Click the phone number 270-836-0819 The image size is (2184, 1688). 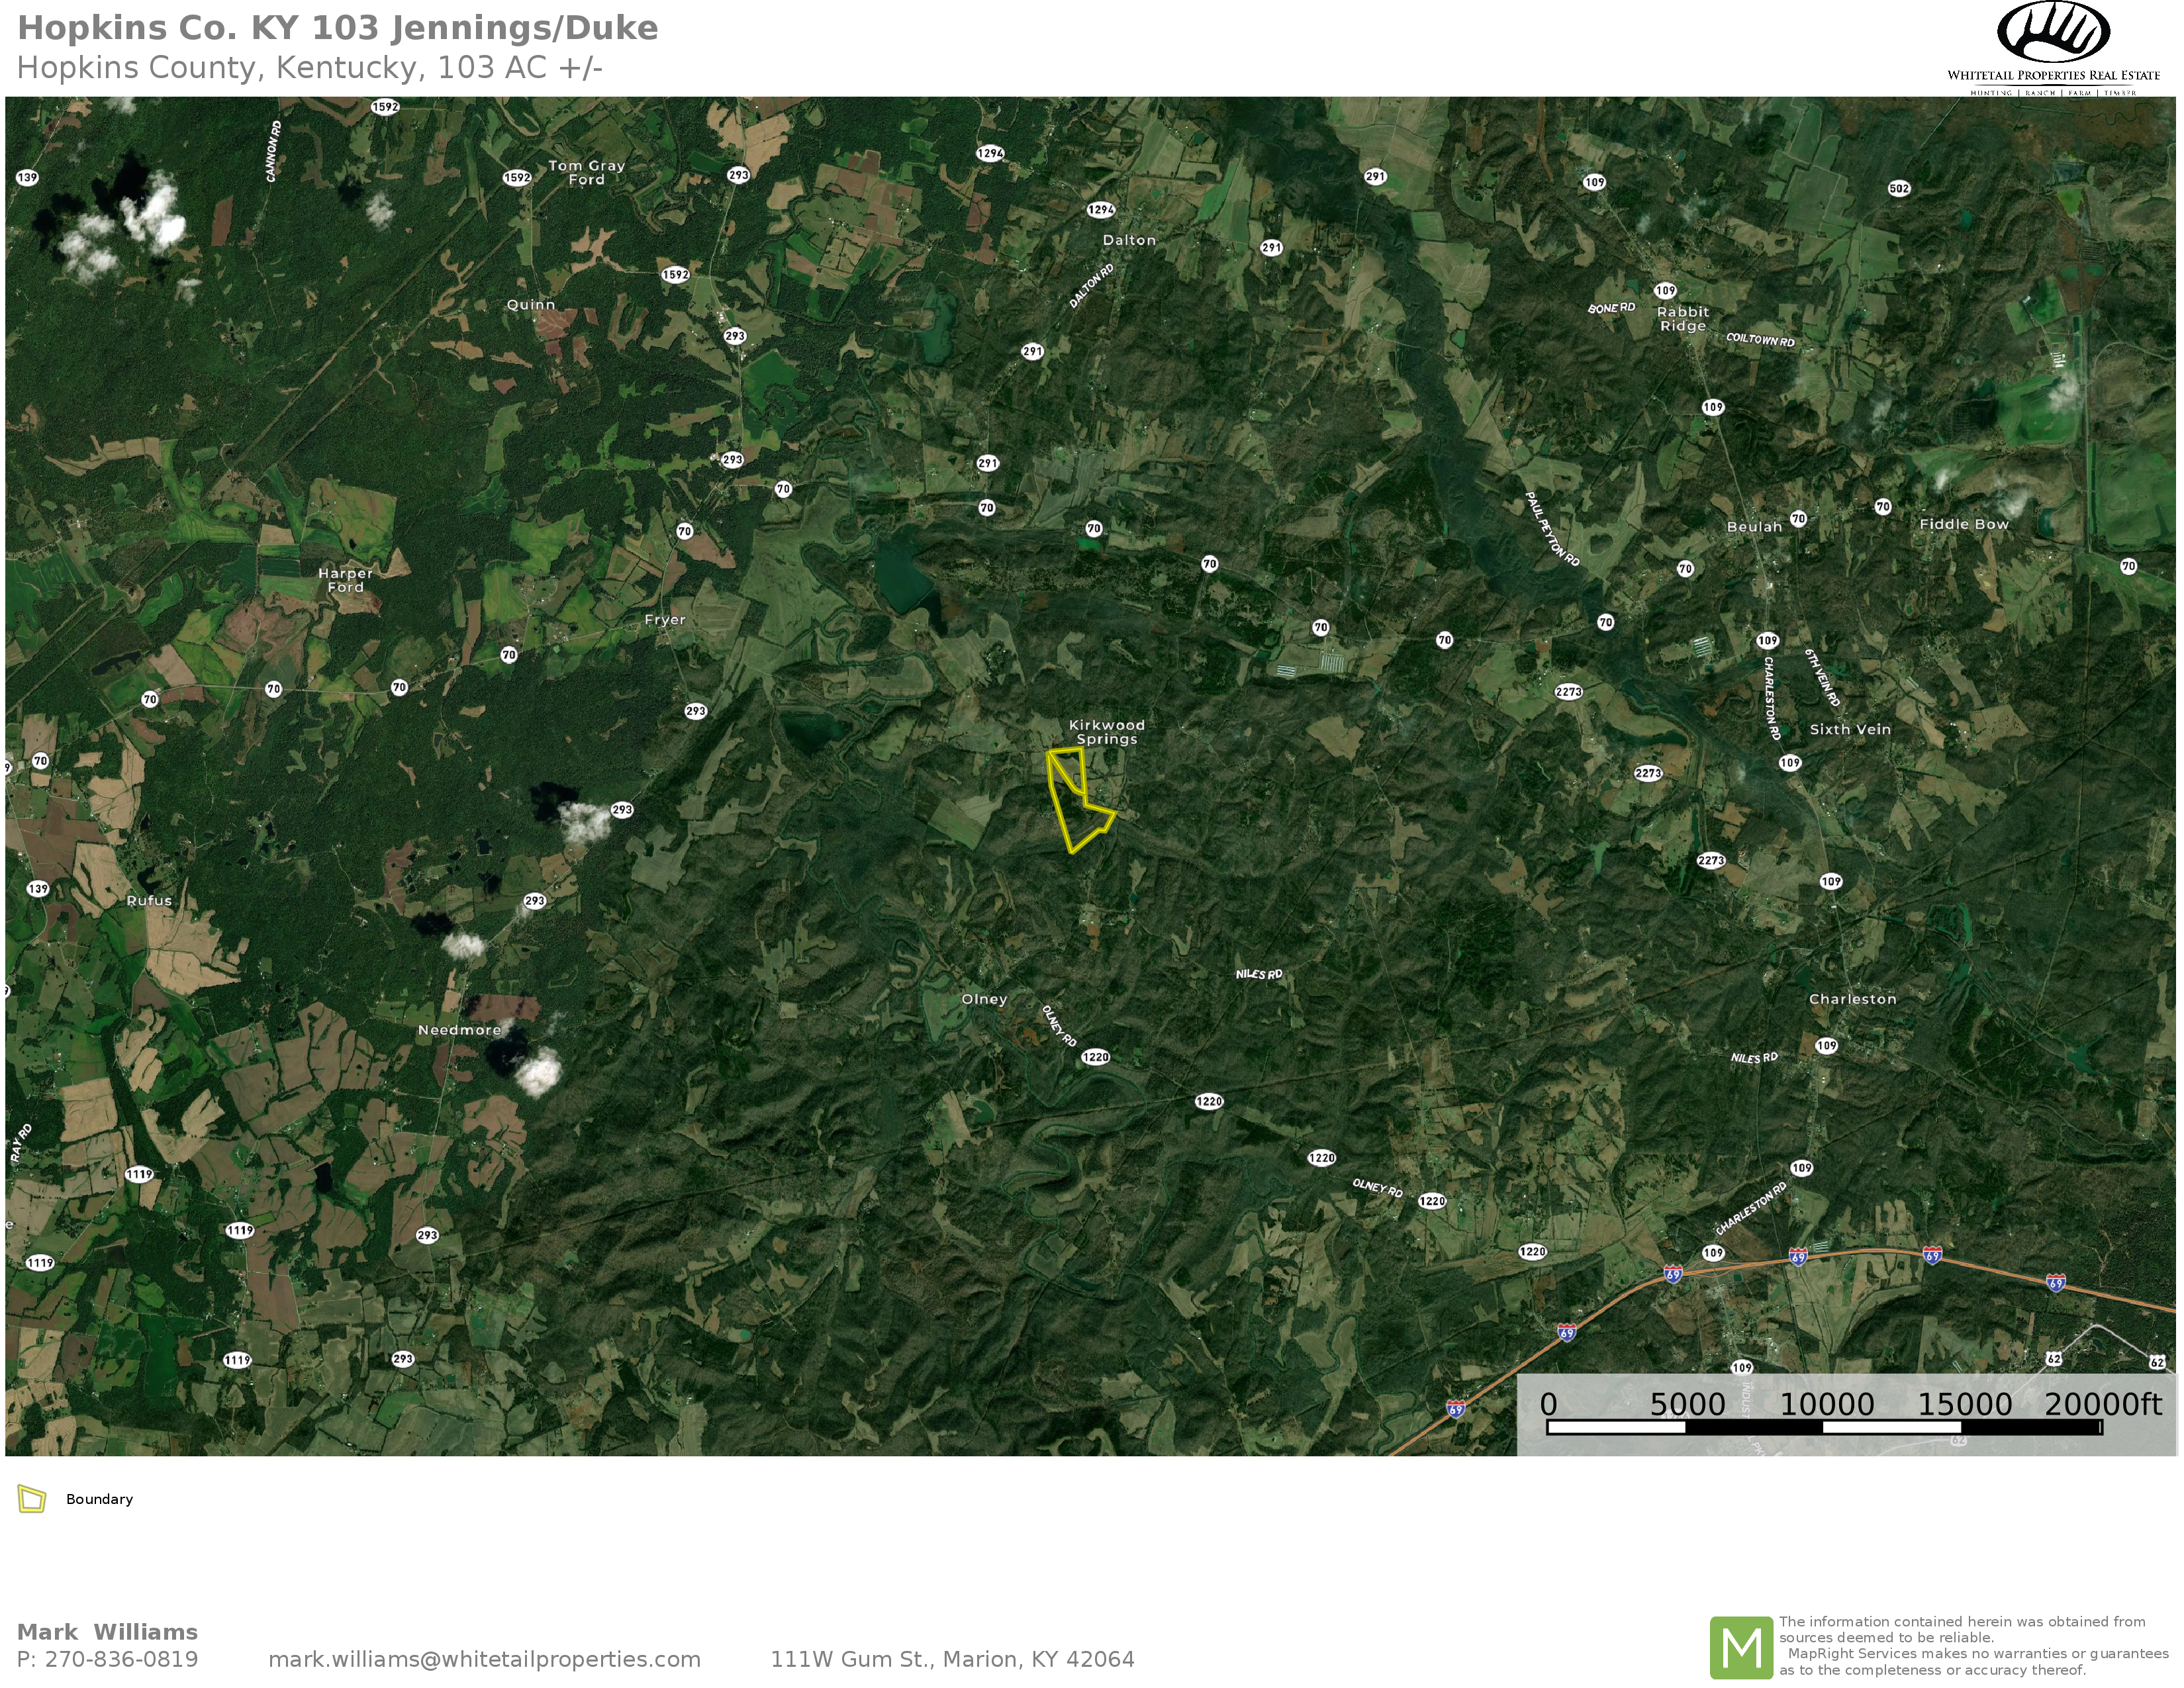click(121, 1659)
